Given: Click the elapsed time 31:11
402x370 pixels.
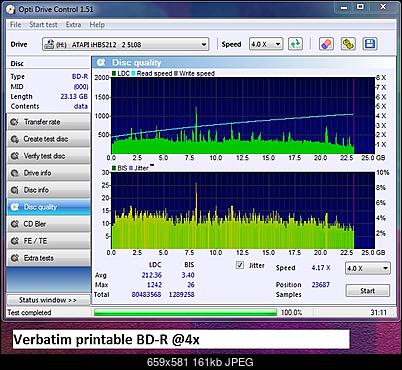Looking at the screenshot, I should pos(379,313).
